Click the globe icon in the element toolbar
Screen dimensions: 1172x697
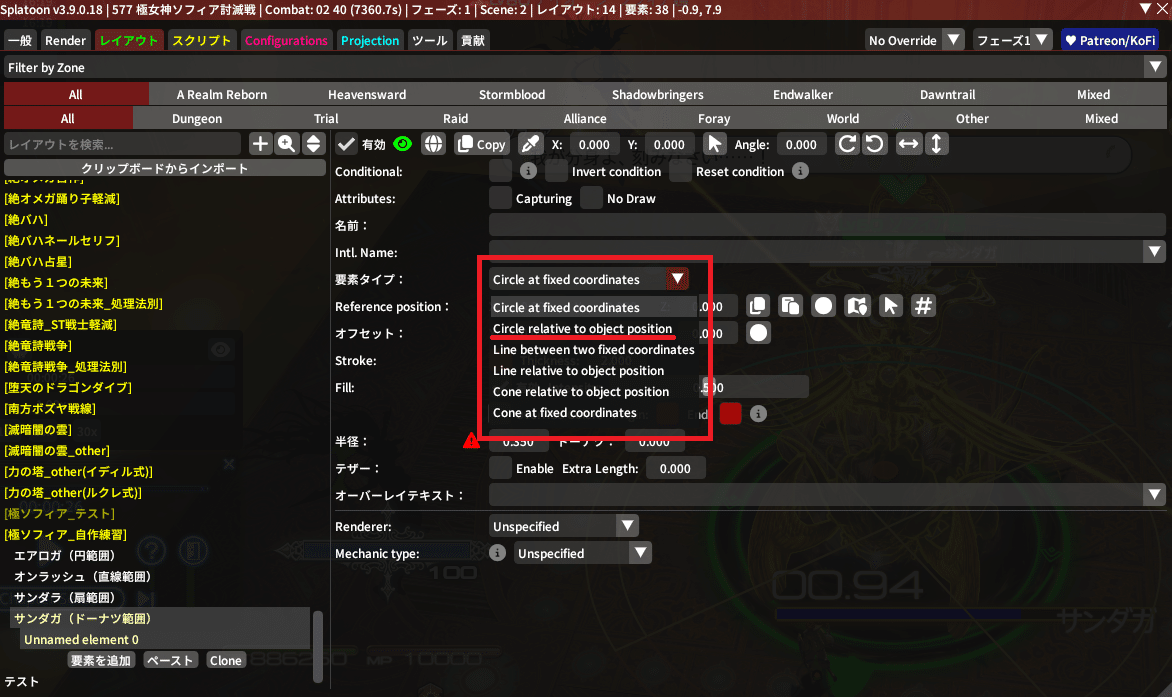[433, 144]
